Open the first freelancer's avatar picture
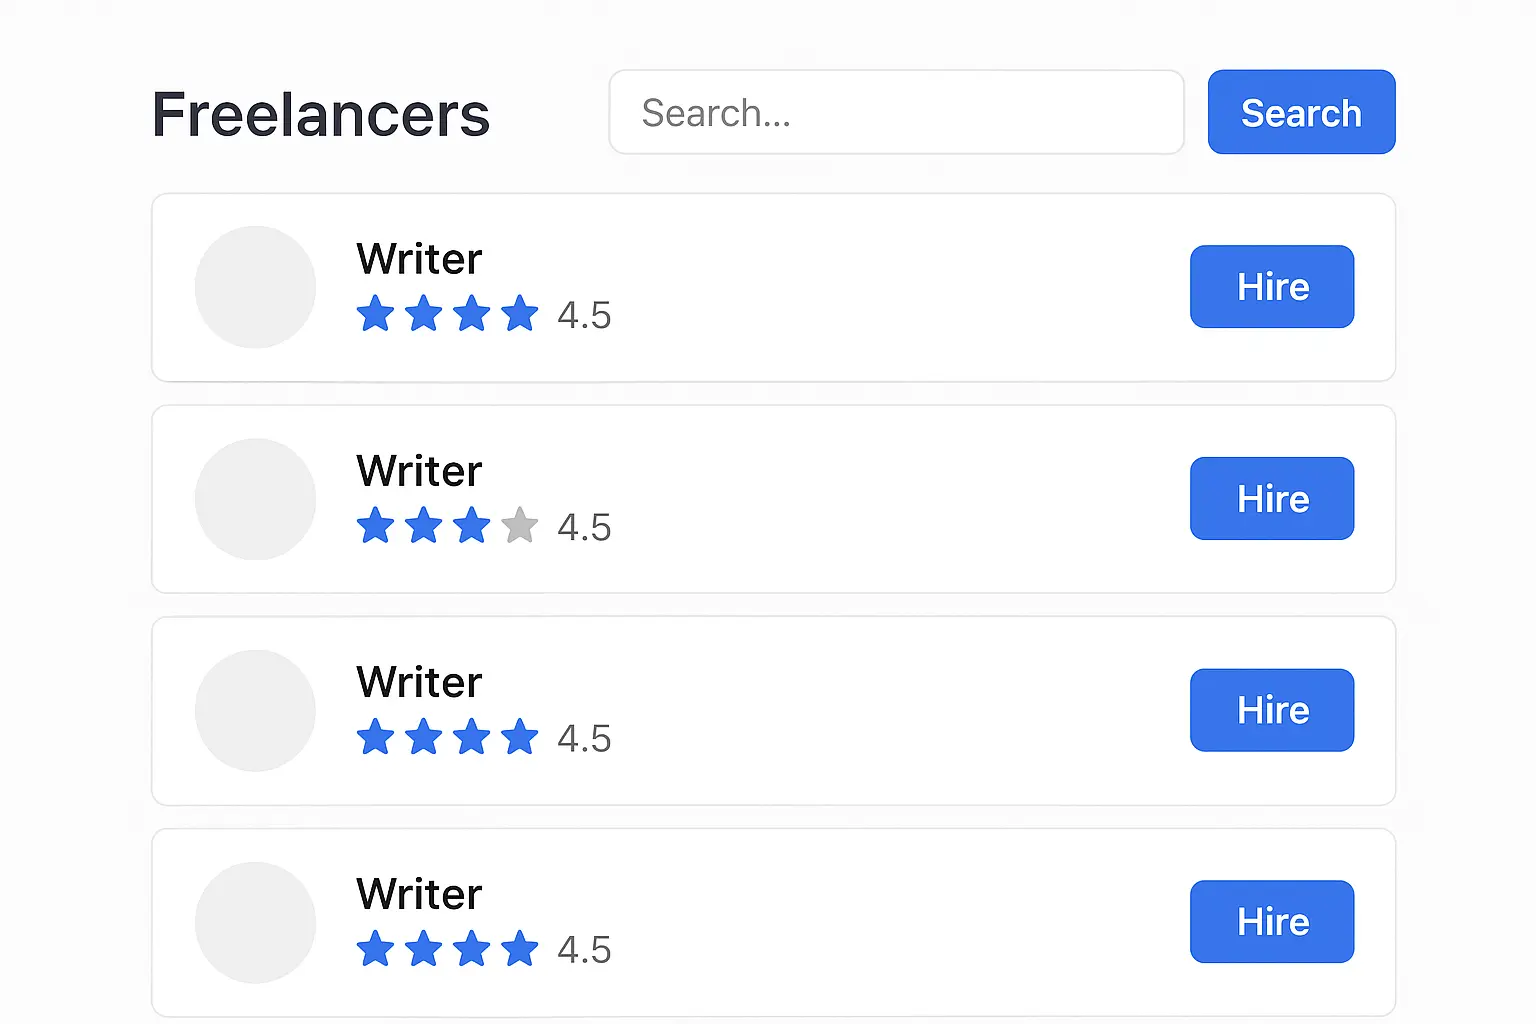Viewport: 1536px width, 1024px height. (x=255, y=287)
